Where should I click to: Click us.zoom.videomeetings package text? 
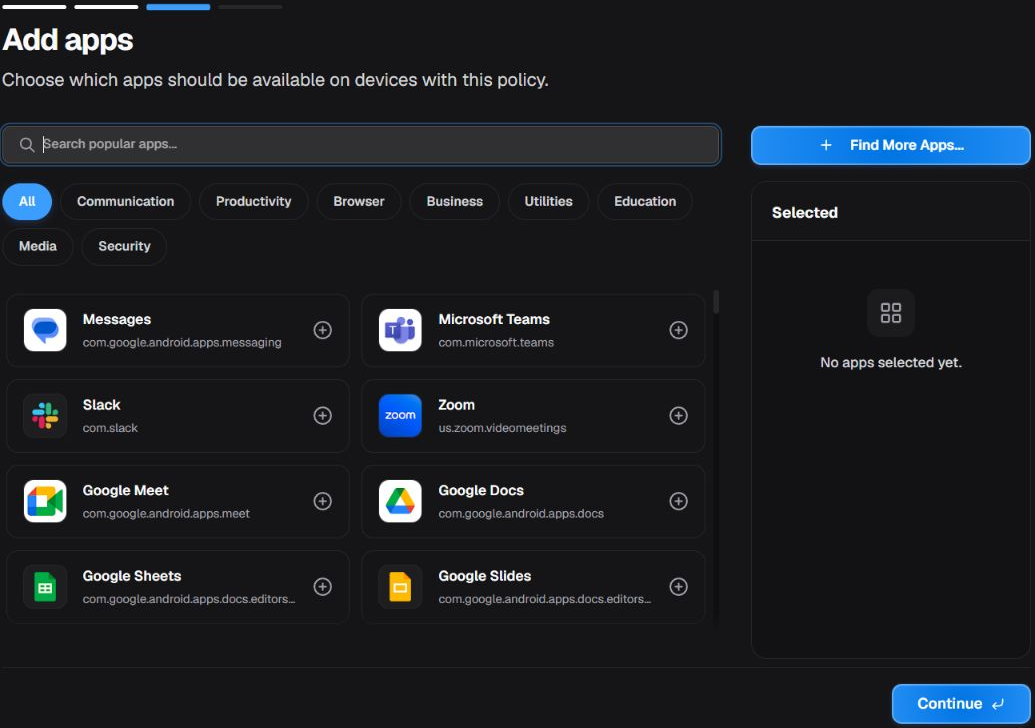[502, 428]
